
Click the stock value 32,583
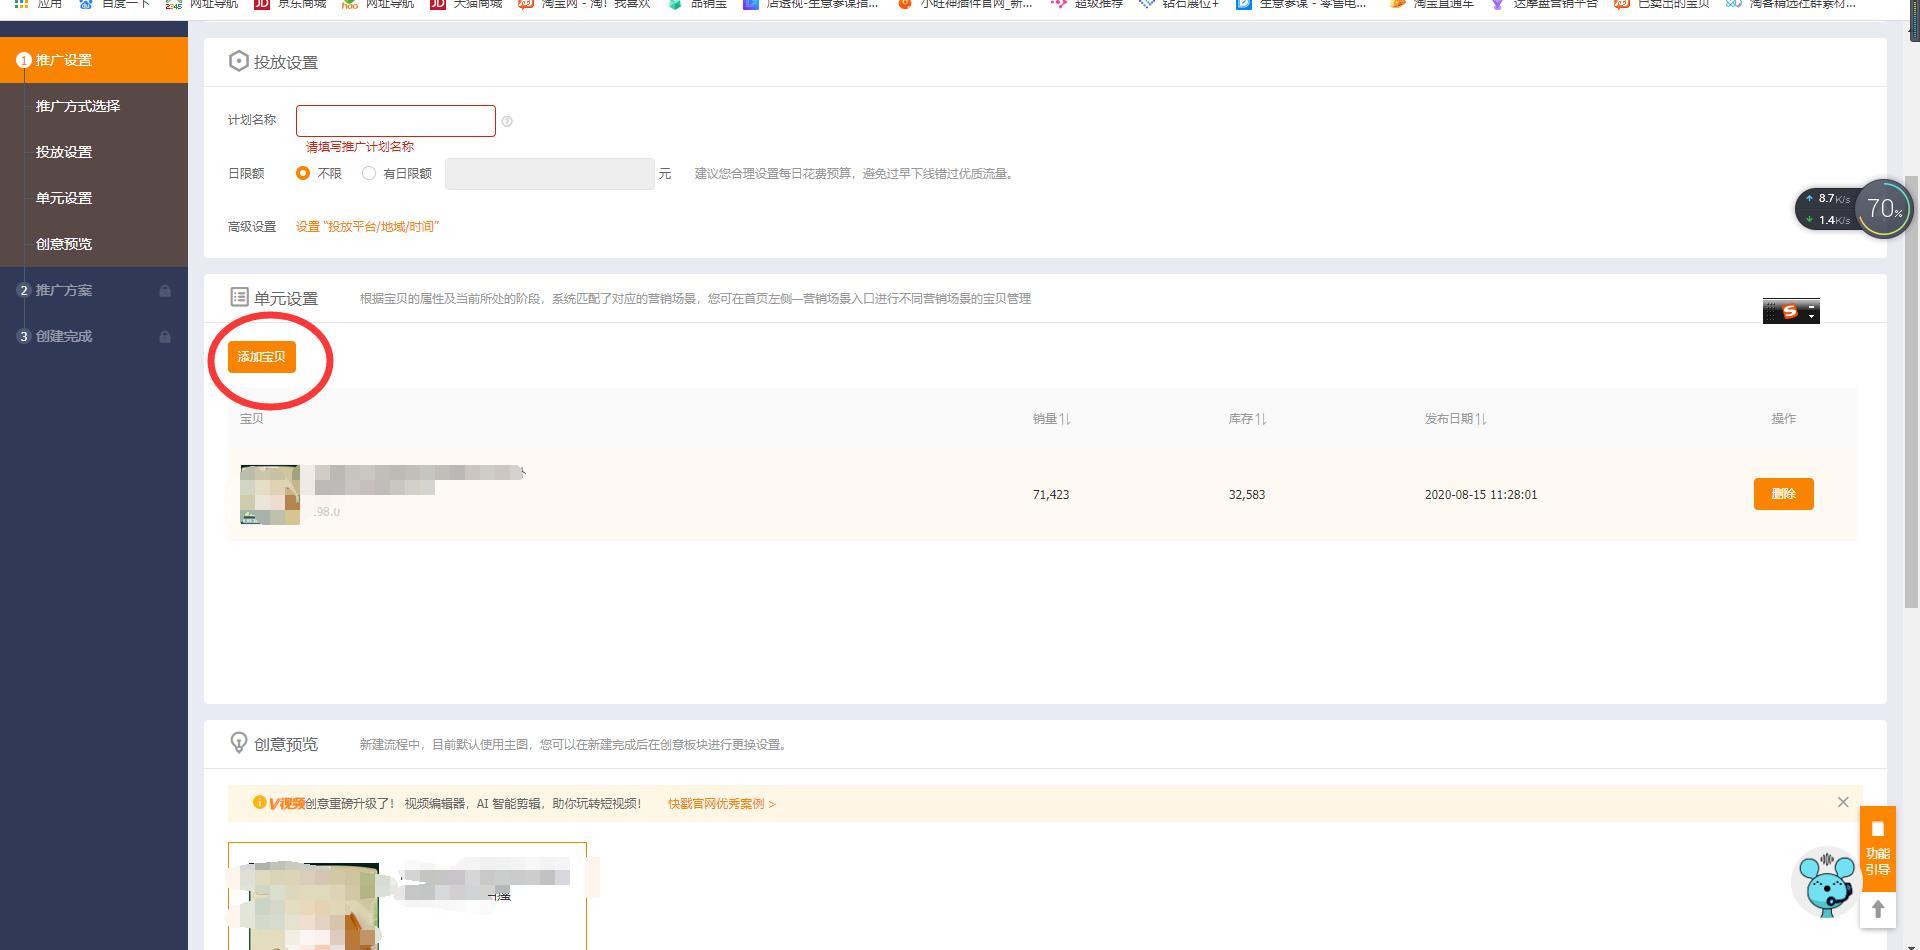pyautogui.click(x=1247, y=495)
